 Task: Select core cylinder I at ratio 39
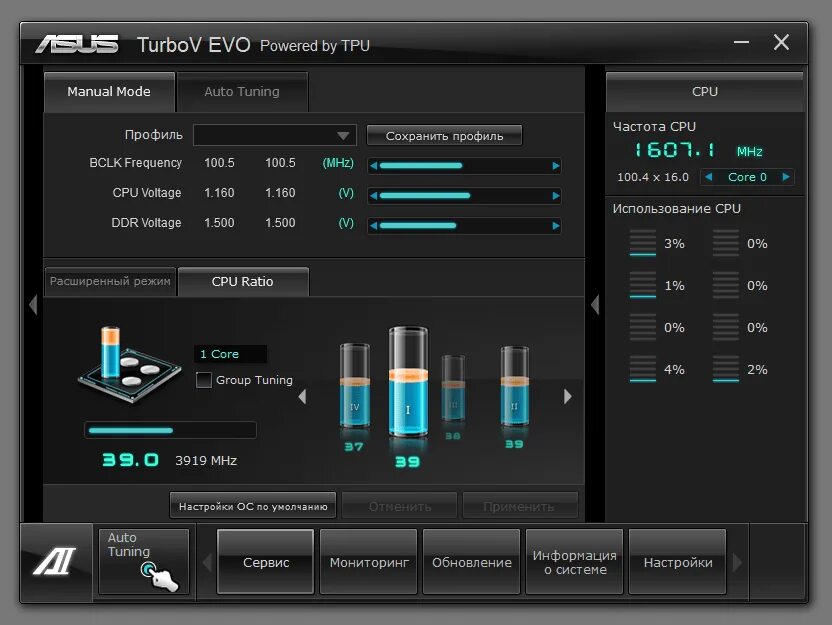(408, 381)
